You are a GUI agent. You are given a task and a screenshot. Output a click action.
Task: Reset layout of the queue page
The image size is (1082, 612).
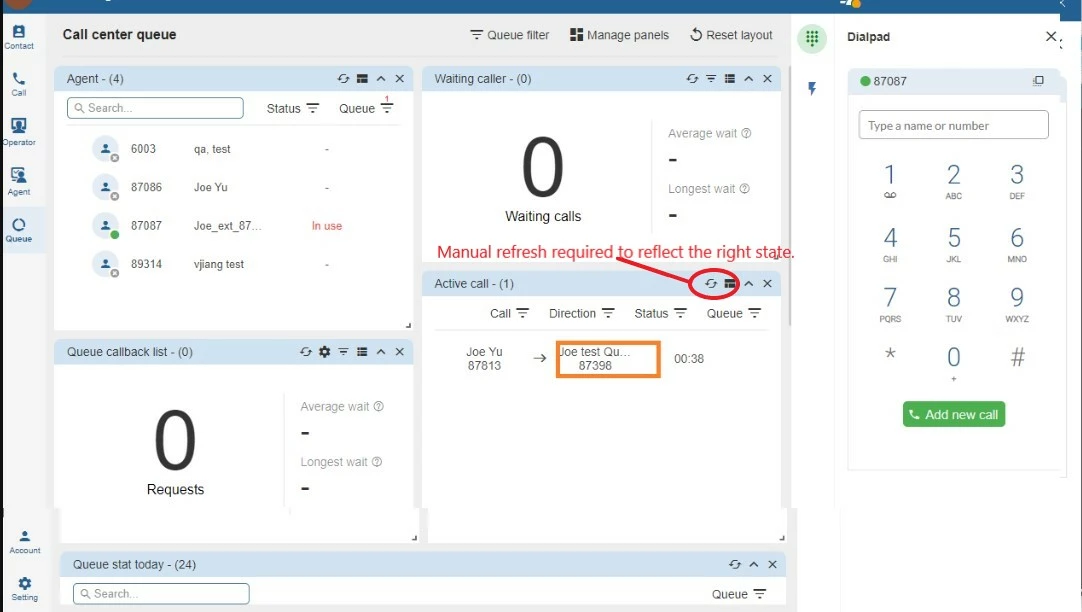point(731,34)
